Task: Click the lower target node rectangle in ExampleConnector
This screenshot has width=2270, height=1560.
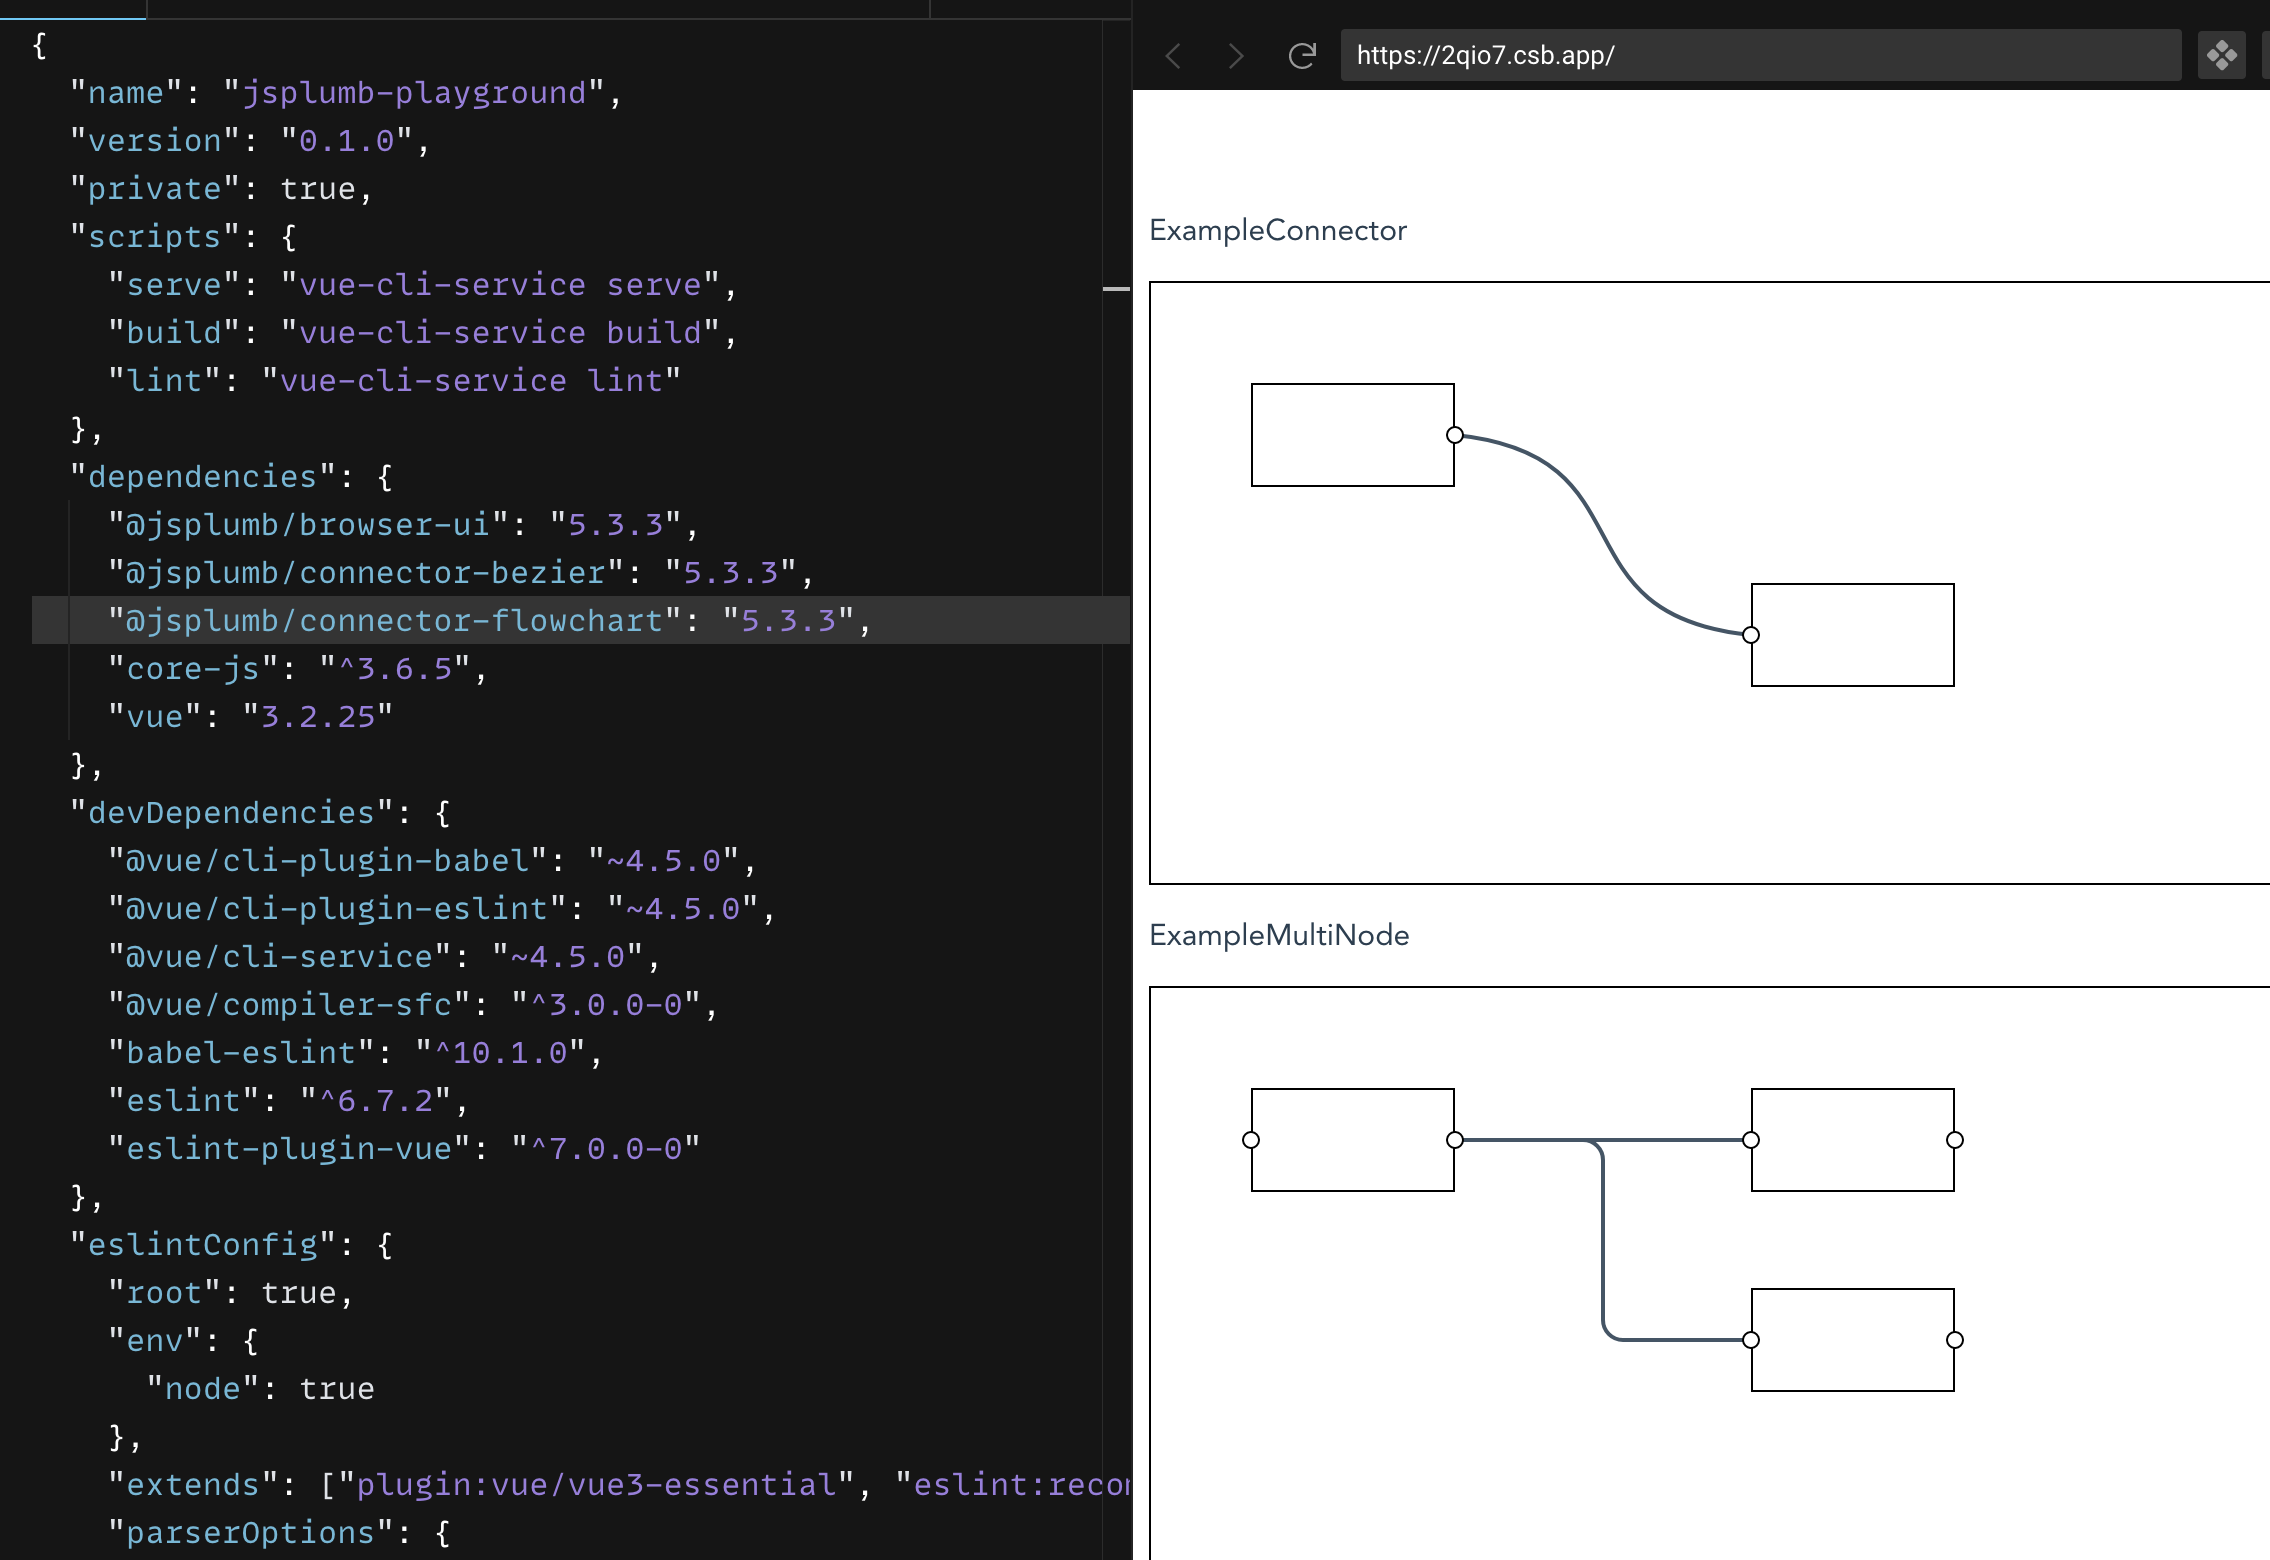Action: click(1852, 634)
